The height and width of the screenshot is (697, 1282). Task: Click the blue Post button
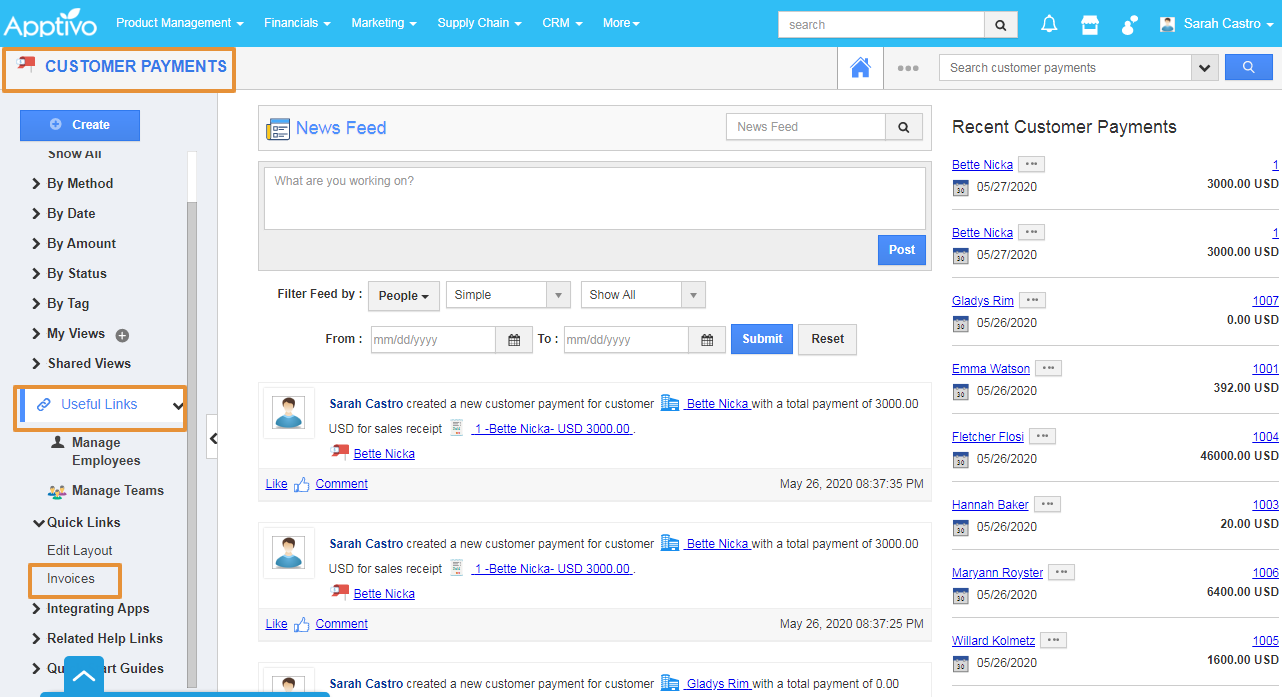tap(901, 250)
